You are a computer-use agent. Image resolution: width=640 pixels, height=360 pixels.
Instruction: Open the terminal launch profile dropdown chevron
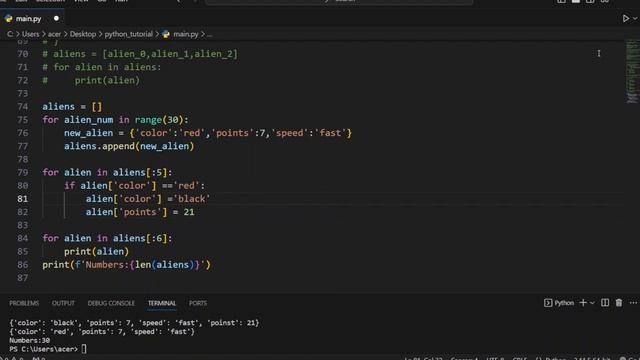592,303
